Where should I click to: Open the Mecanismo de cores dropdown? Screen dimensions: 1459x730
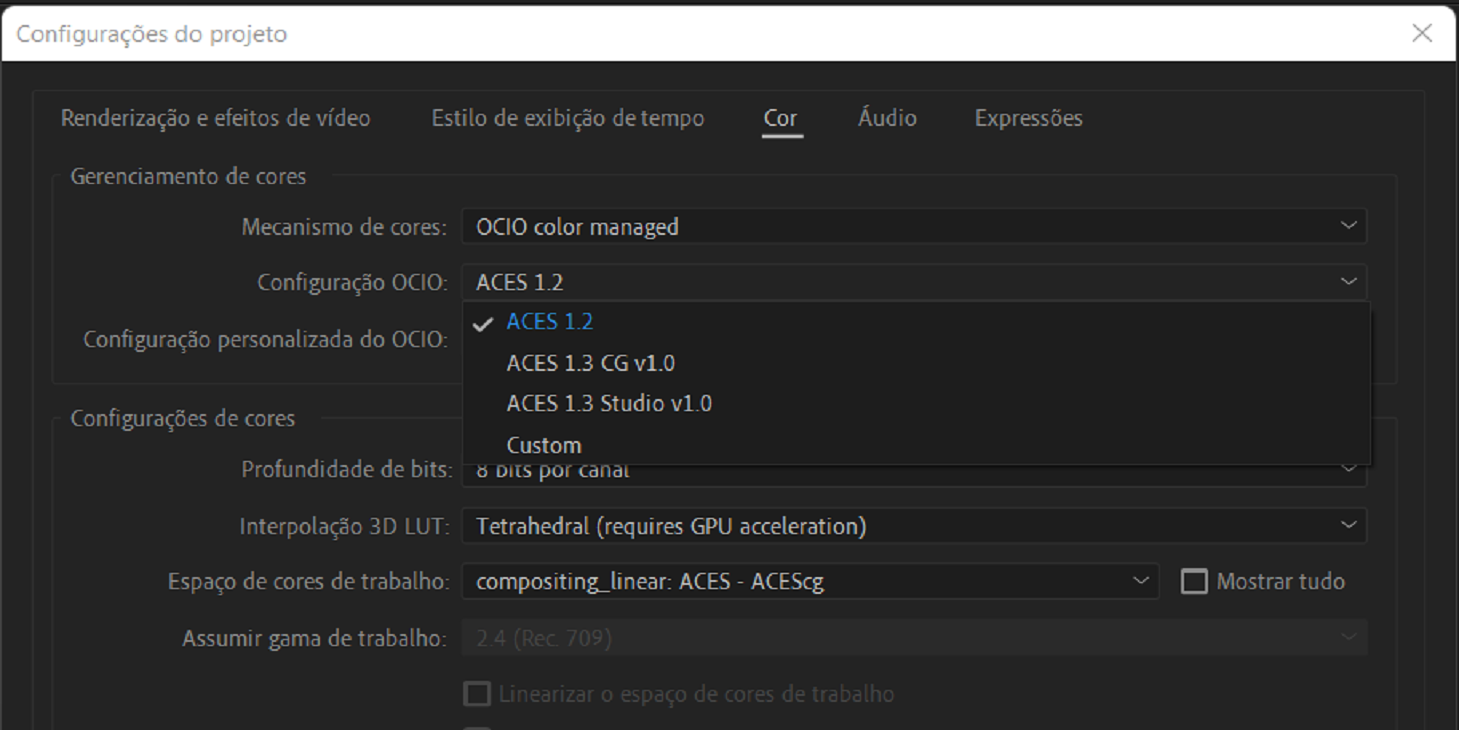click(913, 226)
